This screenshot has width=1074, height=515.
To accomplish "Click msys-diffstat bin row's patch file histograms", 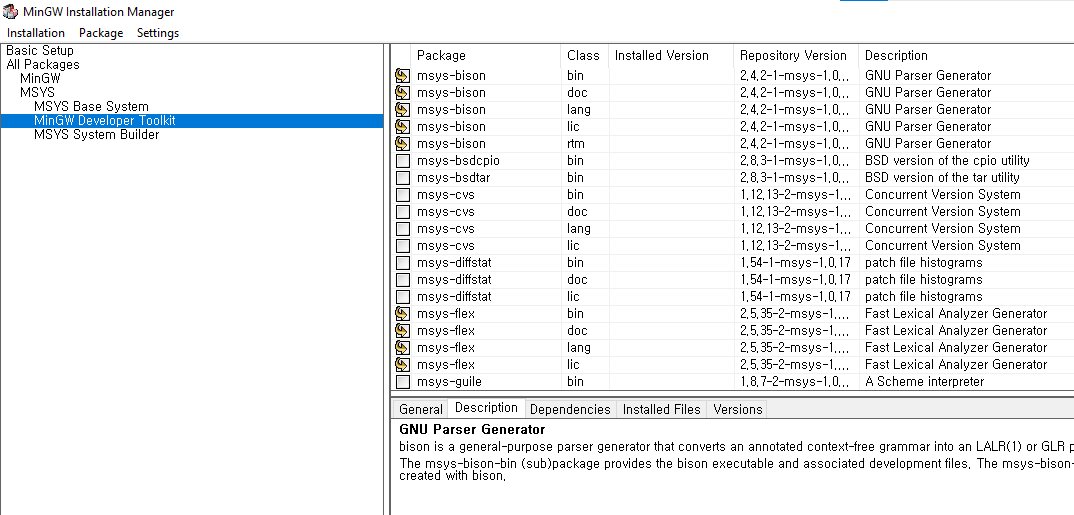I will click(x=923, y=263).
